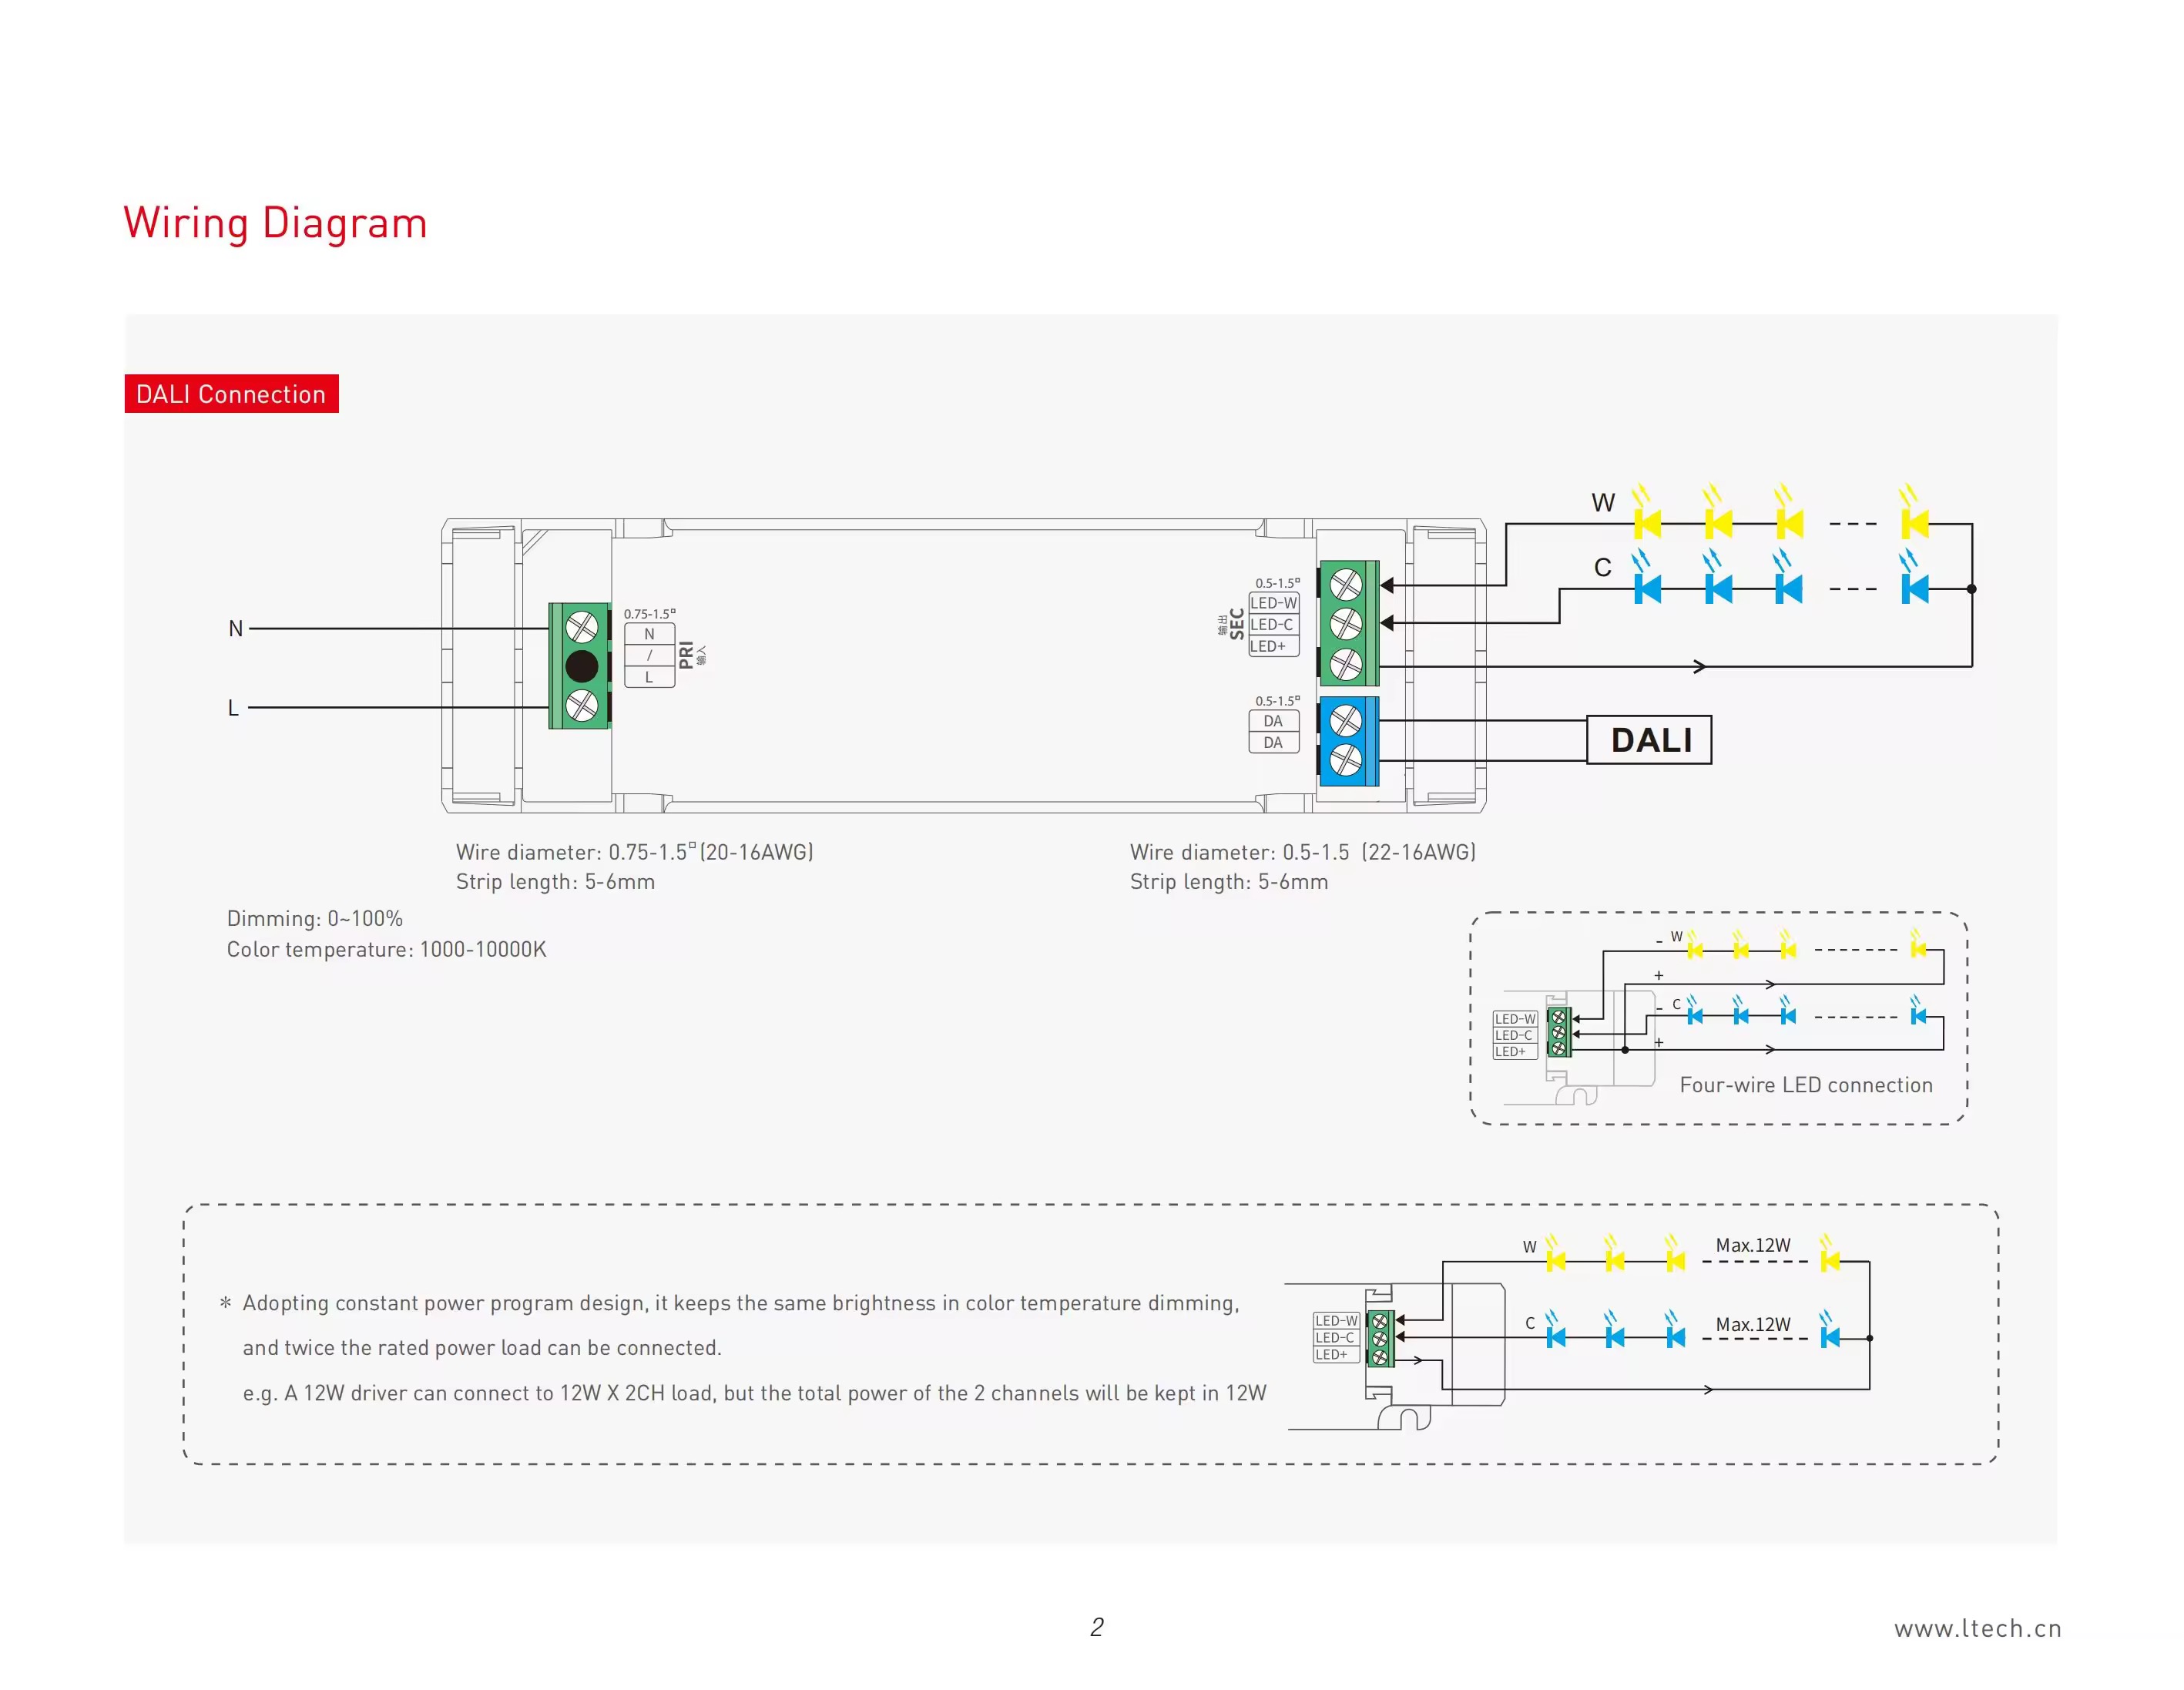The image size is (2184, 1690).
Task: Click the LED+ label on main driver
Action: coord(1267,646)
